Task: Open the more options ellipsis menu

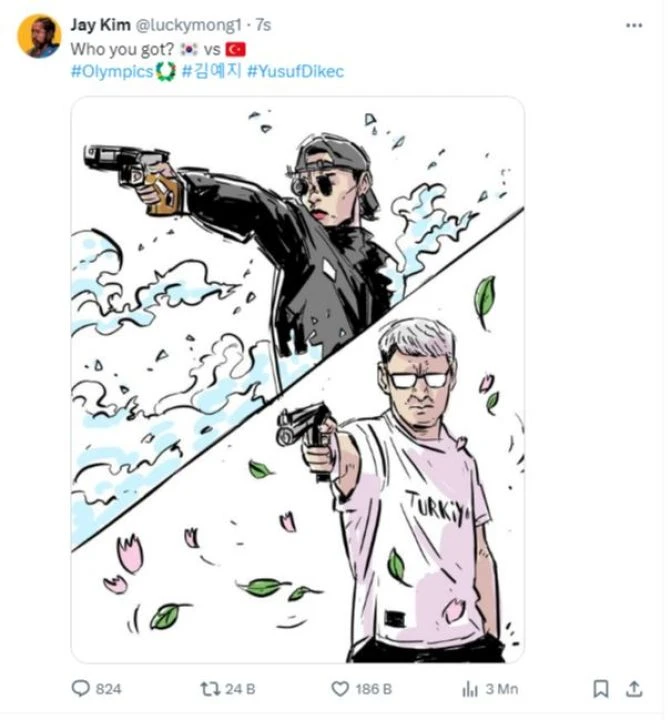Action: tap(633, 25)
